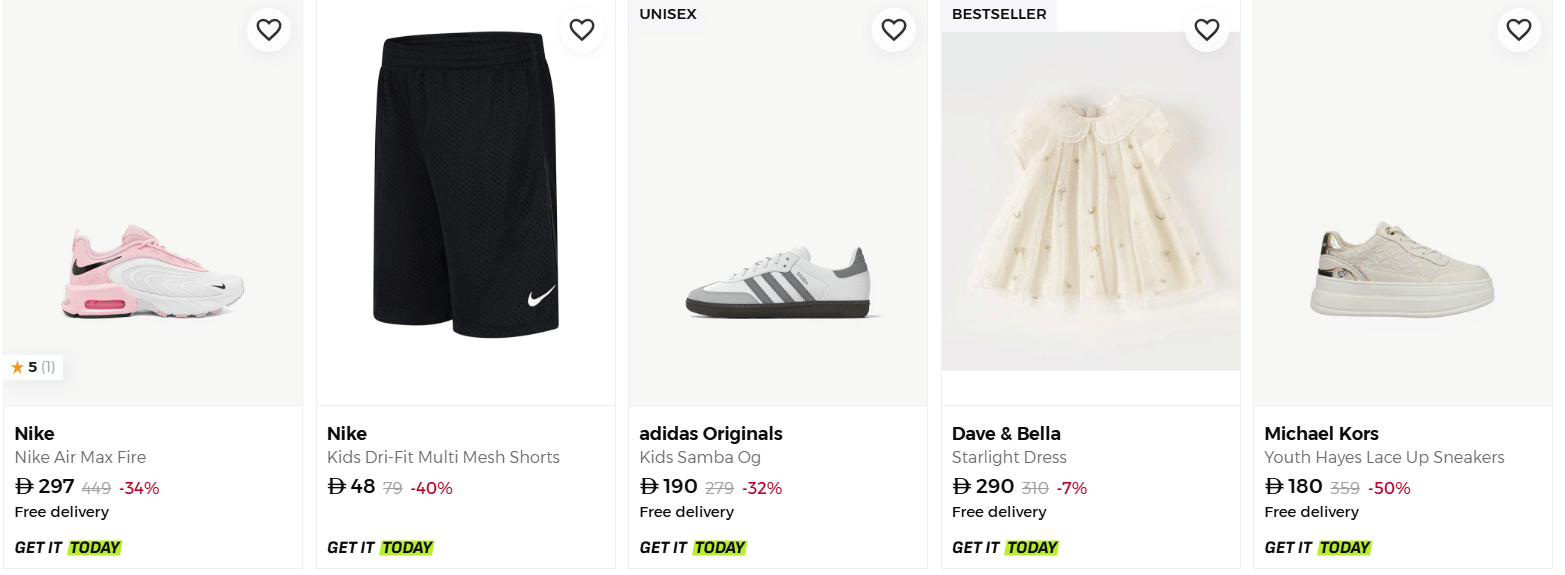The height and width of the screenshot is (575, 1565).
Task: Click Kids Samba Og product name
Action: tap(700, 457)
